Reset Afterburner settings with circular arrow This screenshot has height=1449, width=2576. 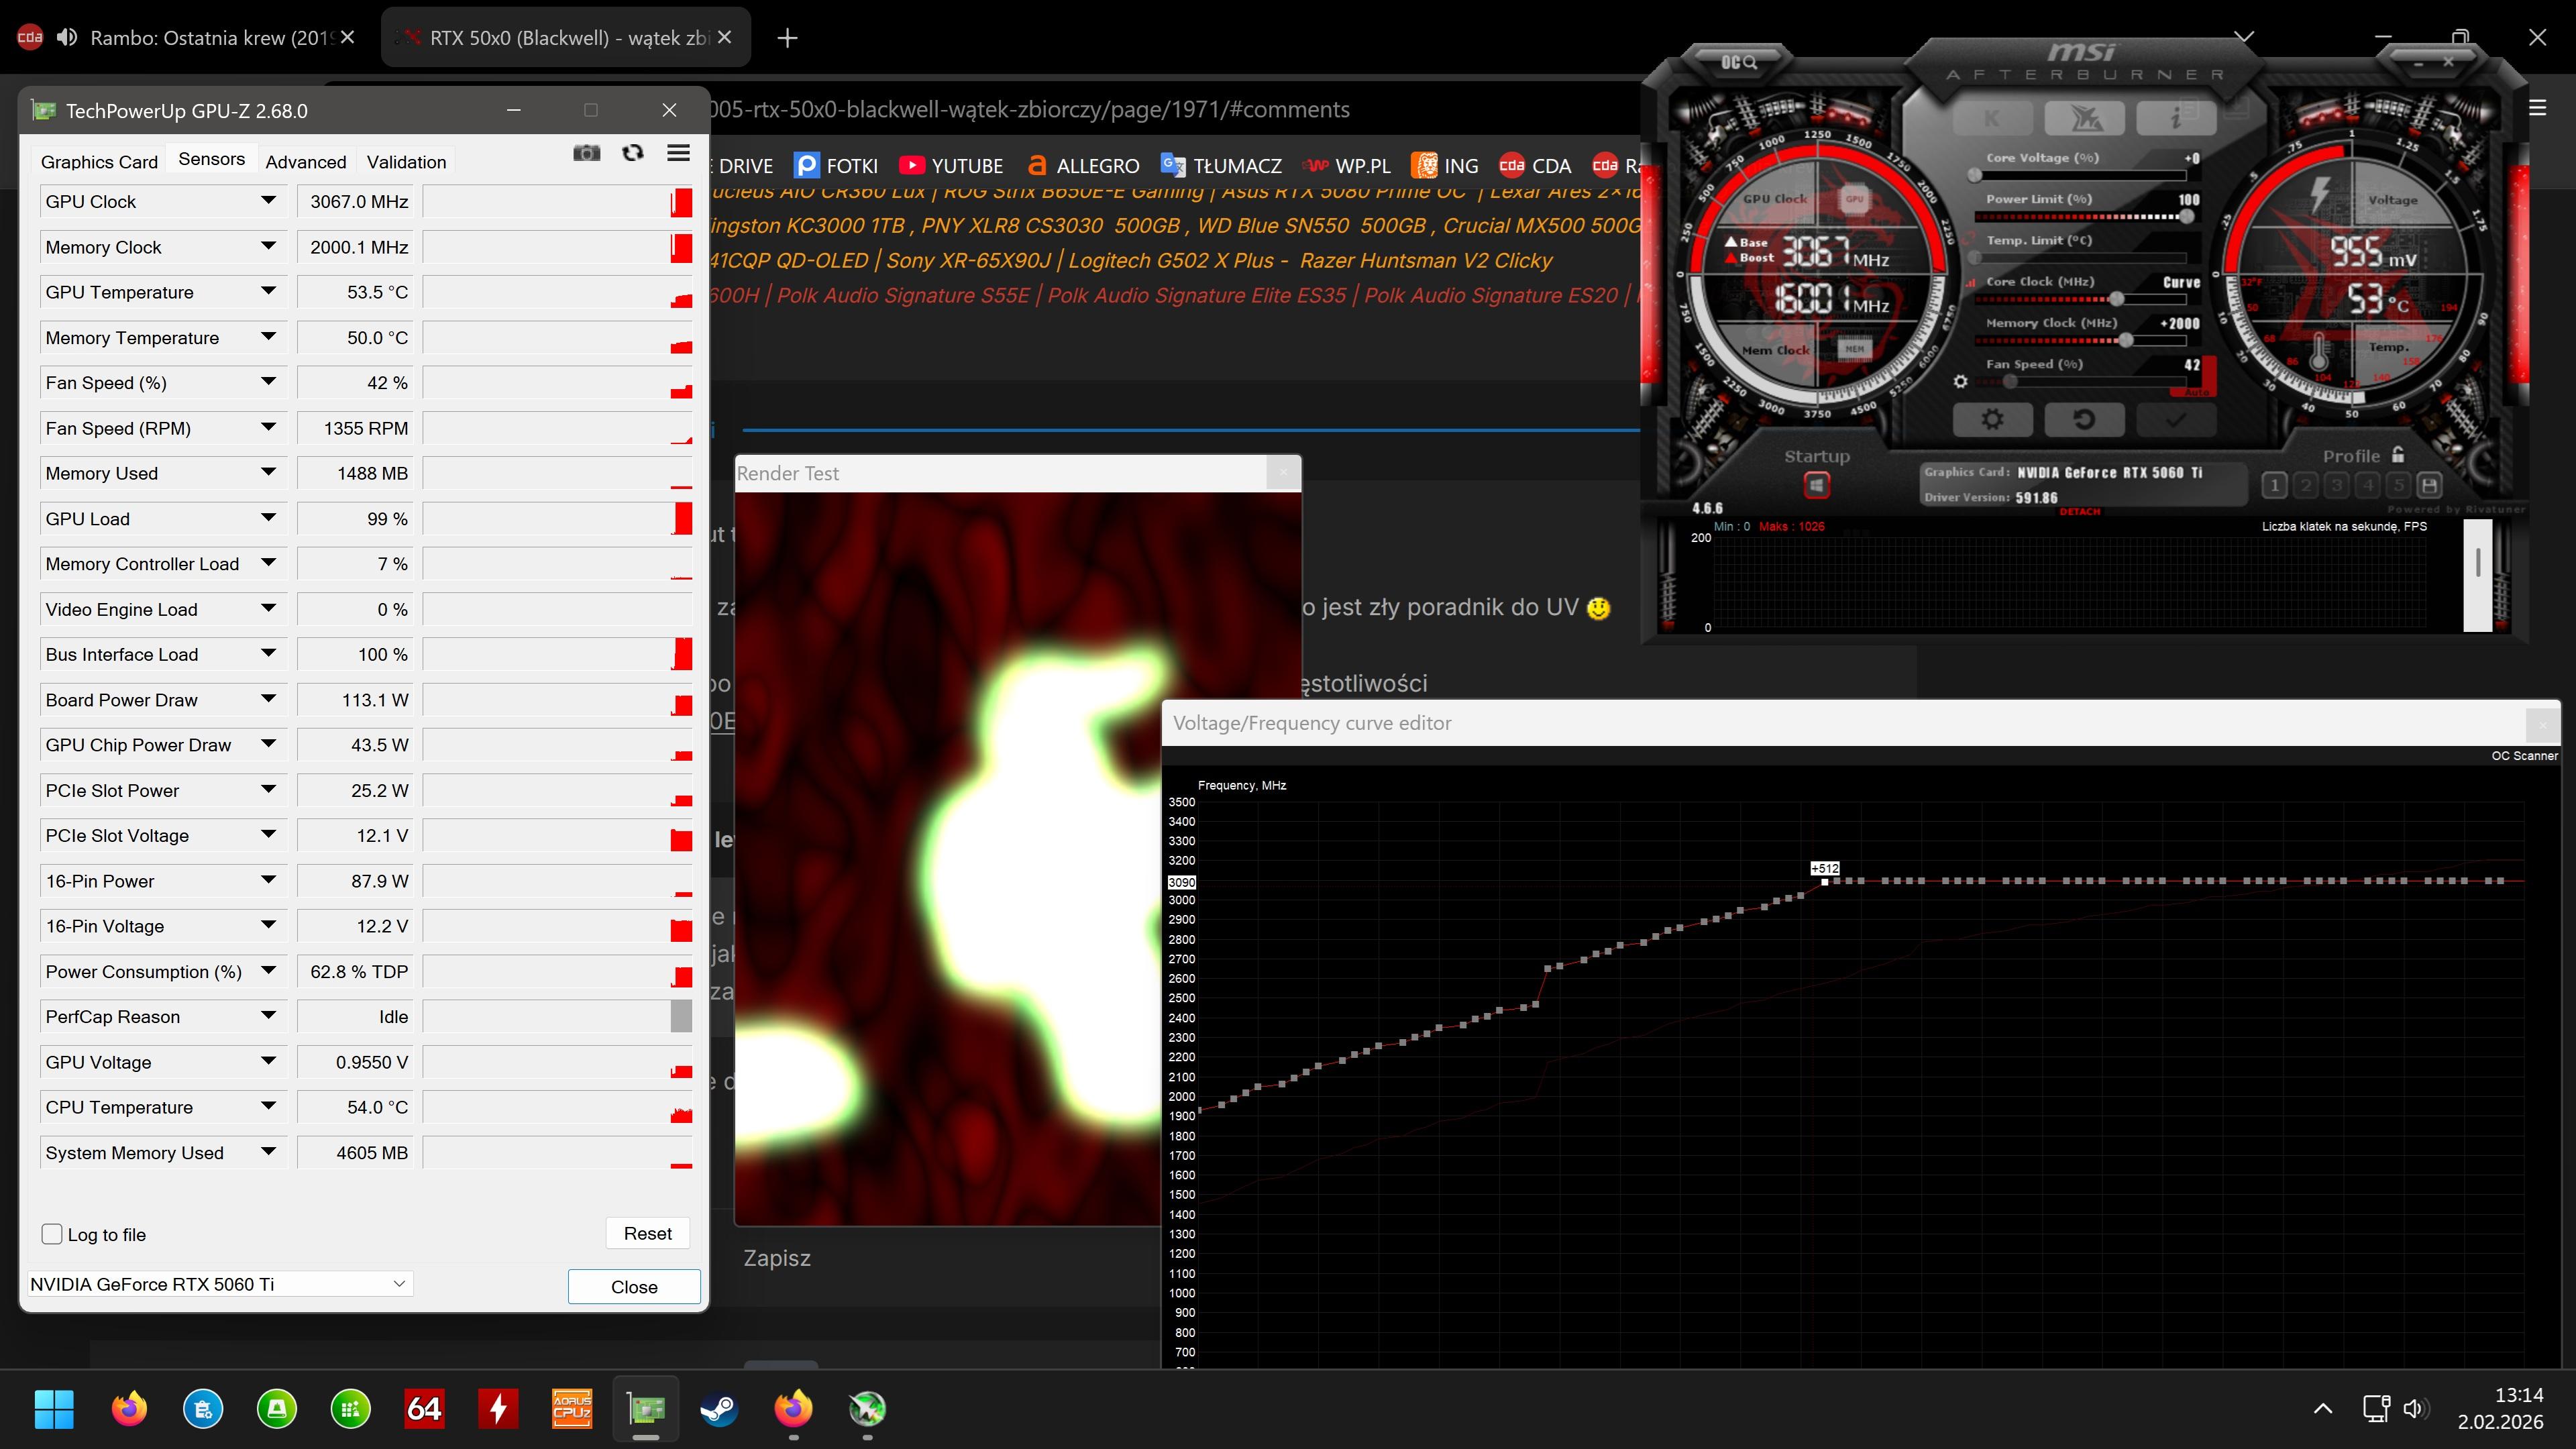click(x=2084, y=420)
